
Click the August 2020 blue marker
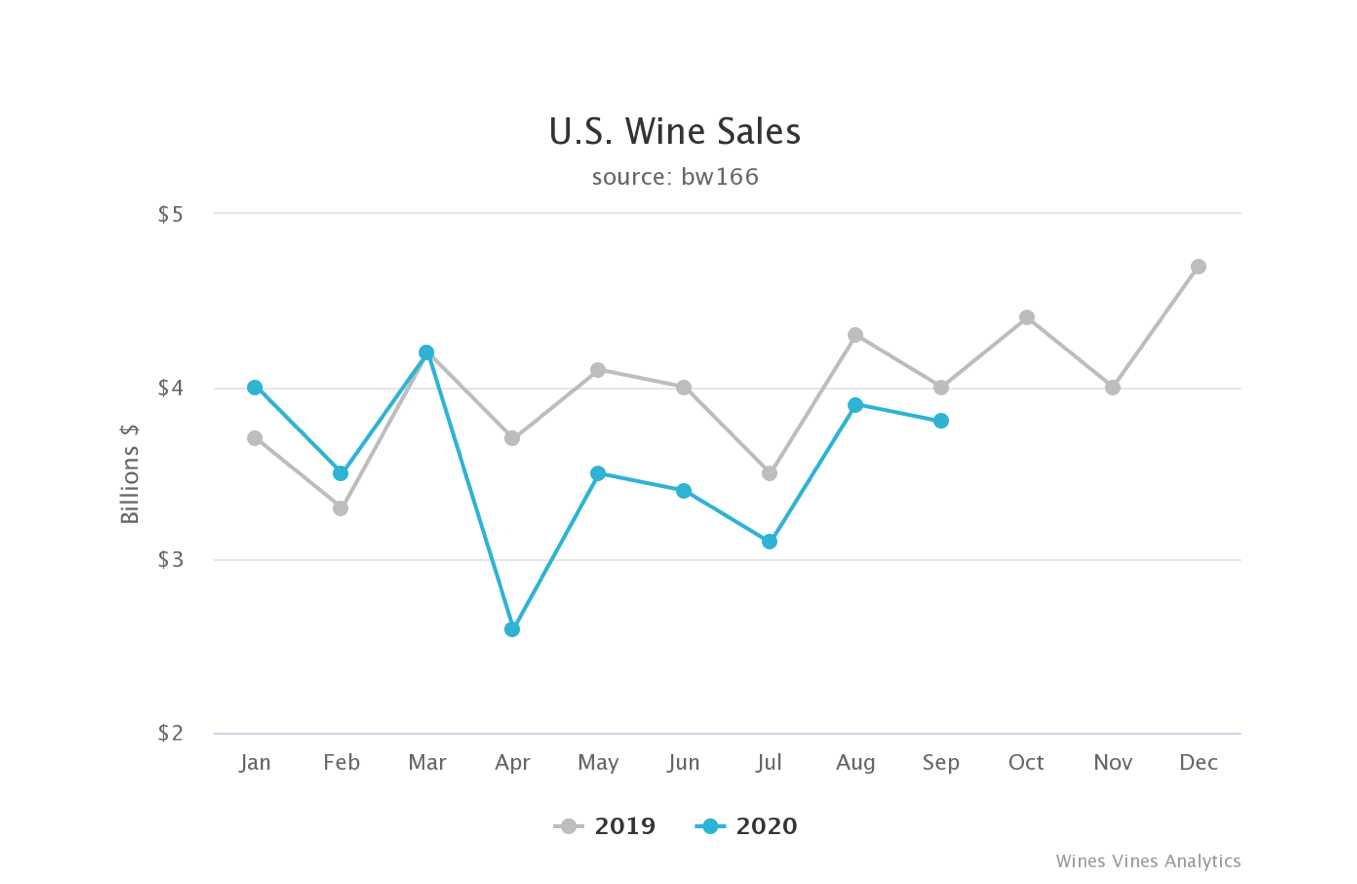point(855,405)
